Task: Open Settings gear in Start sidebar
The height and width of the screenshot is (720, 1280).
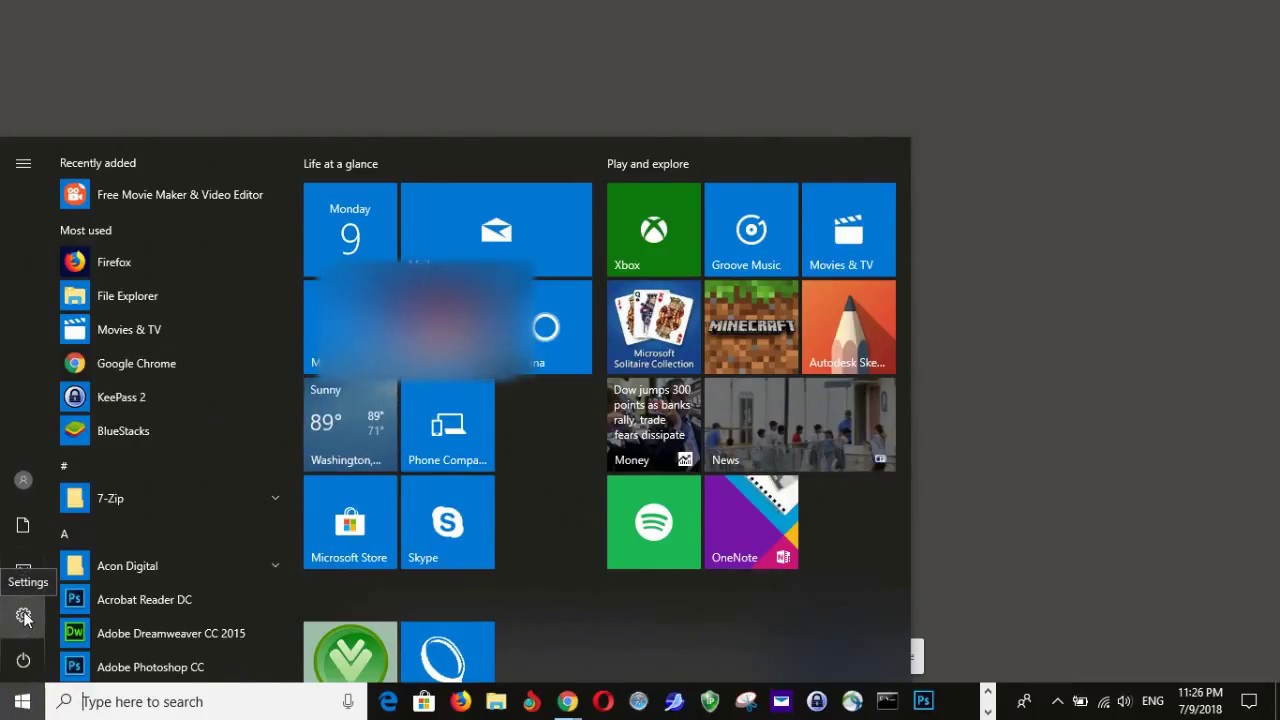Action: [x=23, y=616]
